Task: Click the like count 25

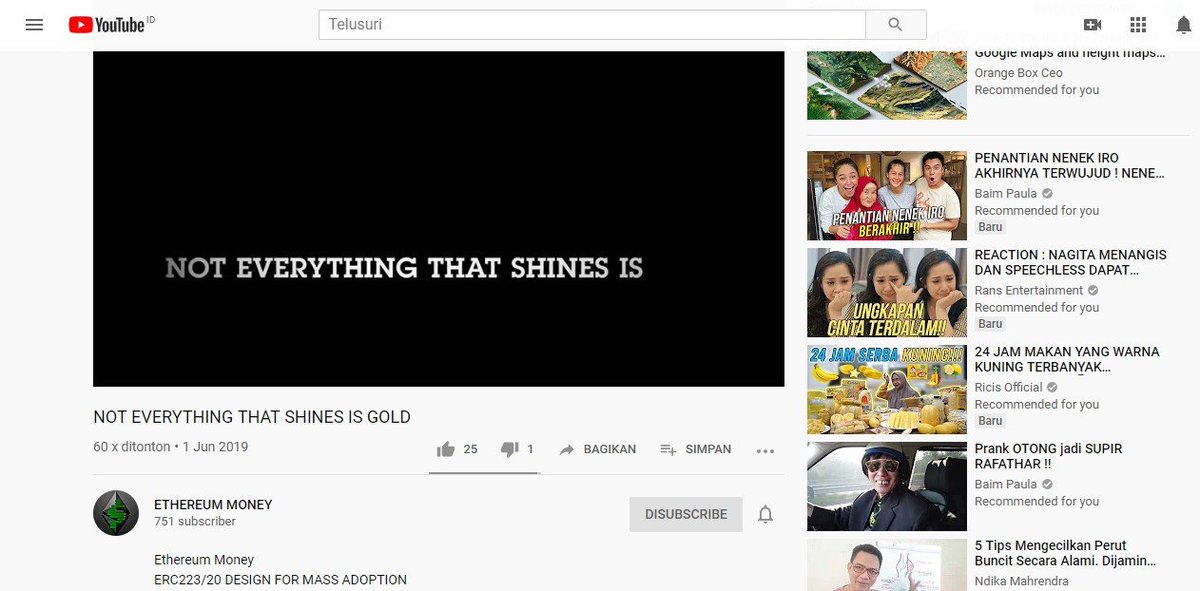Action: (x=470, y=450)
